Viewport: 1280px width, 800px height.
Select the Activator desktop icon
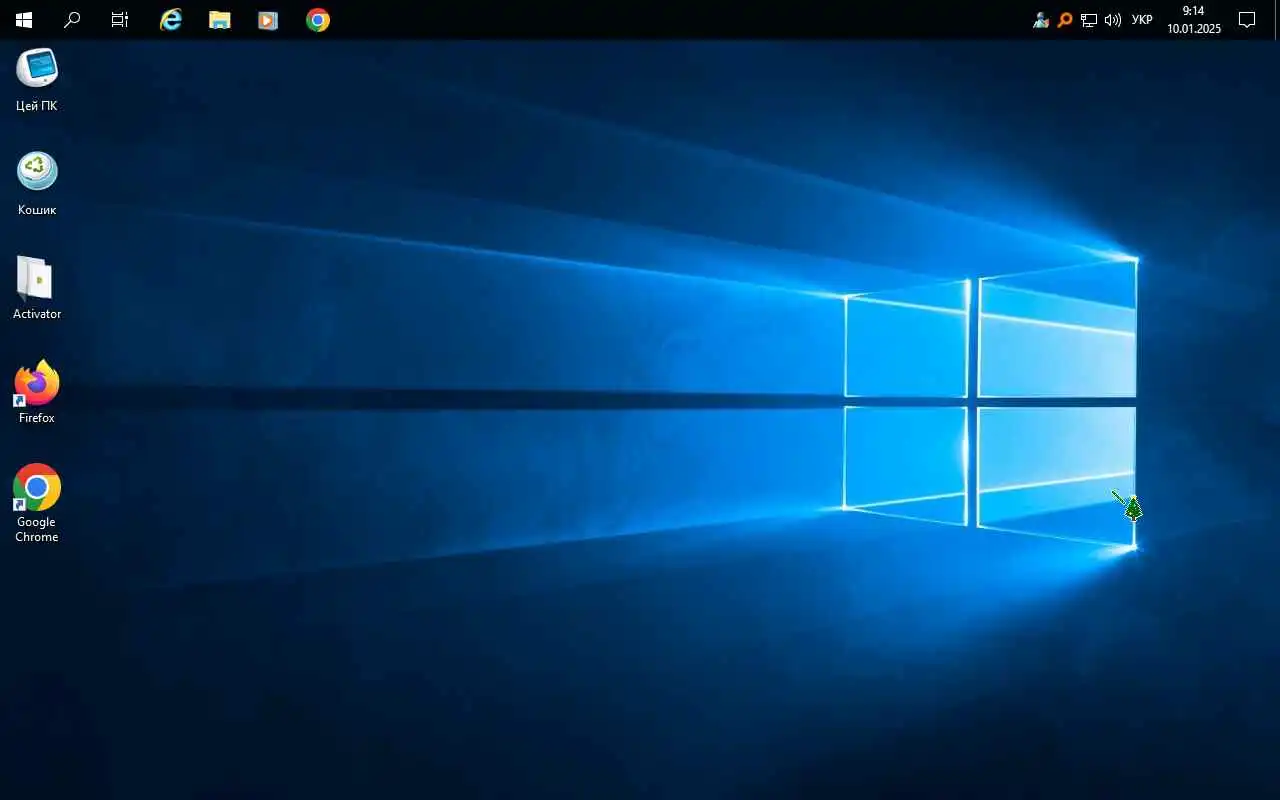coord(37,288)
